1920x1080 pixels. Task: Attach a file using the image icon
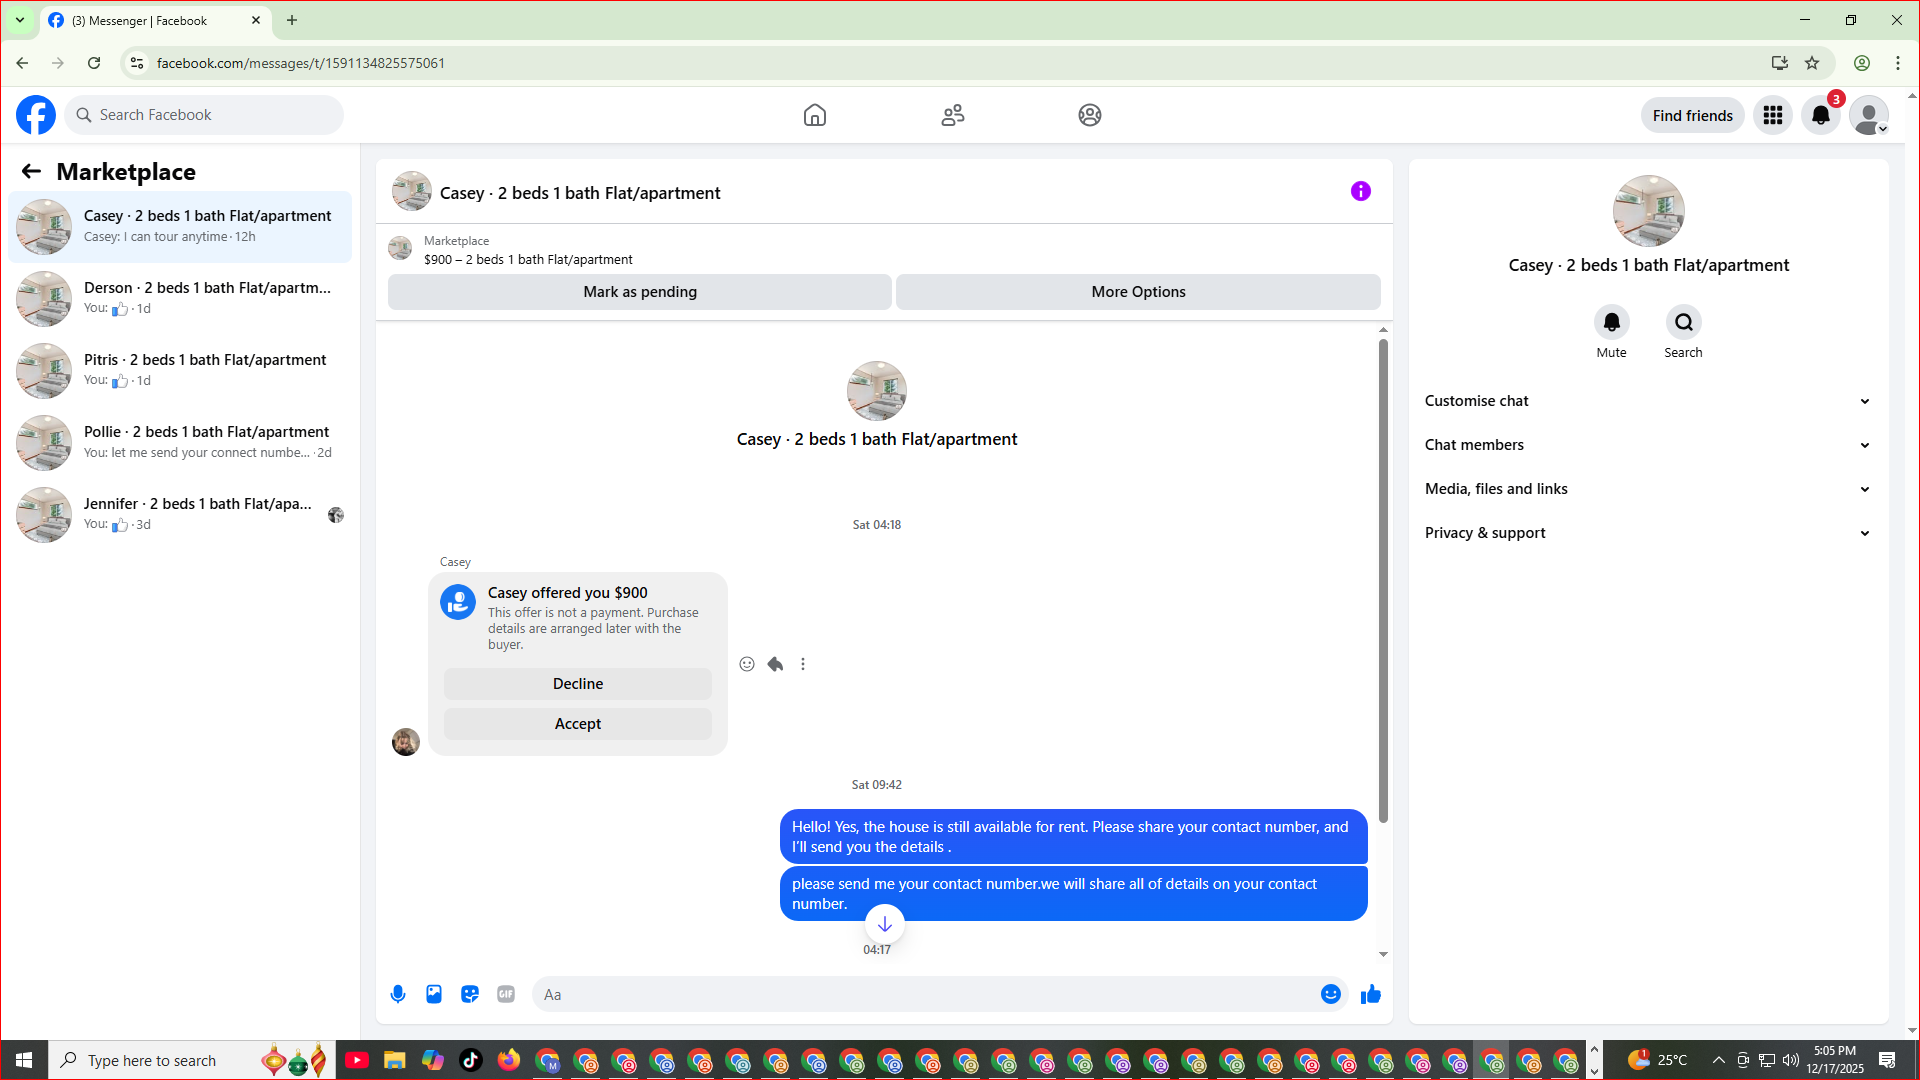pos(434,994)
